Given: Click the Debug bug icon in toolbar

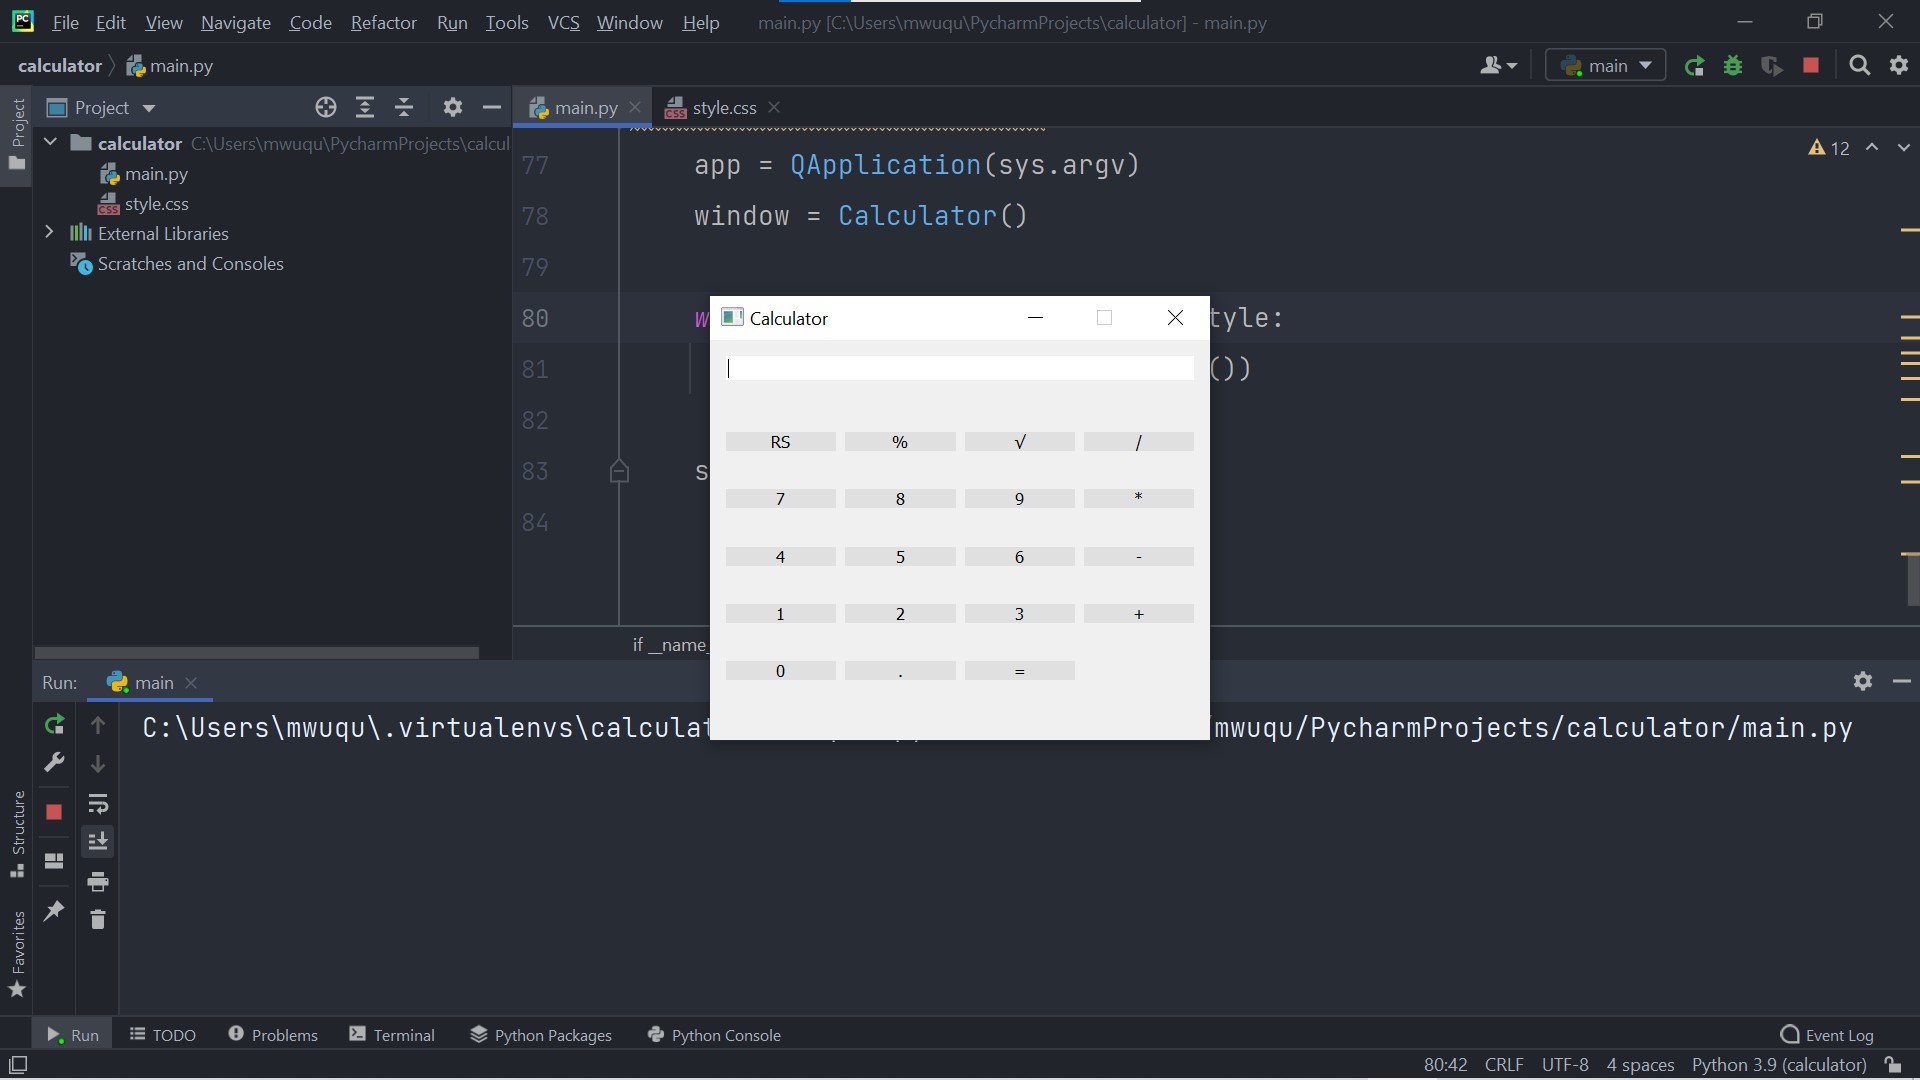Looking at the screenshot, I should tap(1733, 66).
